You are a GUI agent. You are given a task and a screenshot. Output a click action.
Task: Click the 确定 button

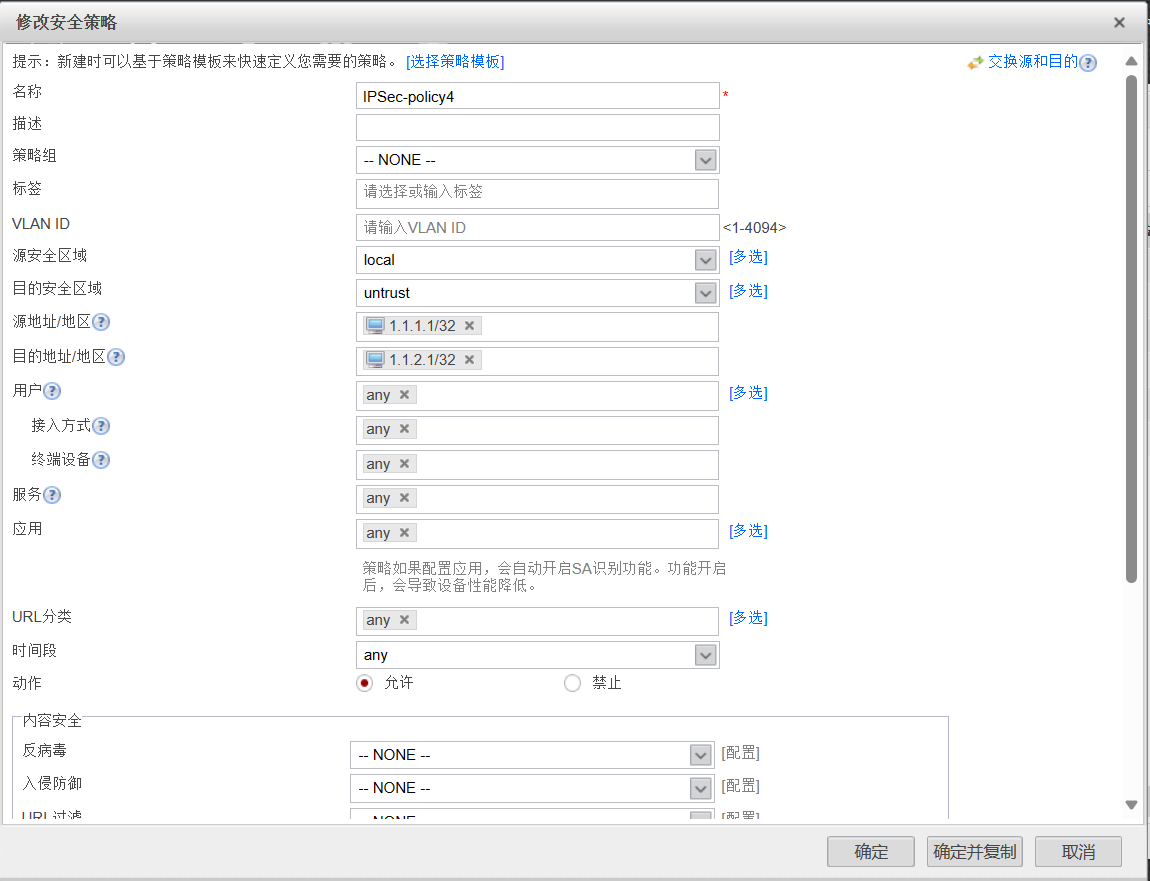point(871,852)
